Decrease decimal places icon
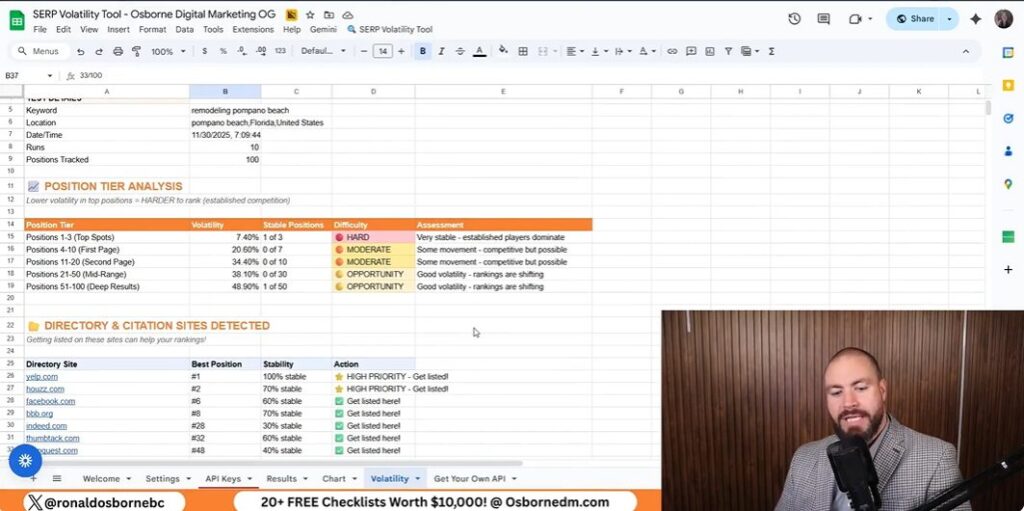Screen dimensions: 1024x511 242,51
